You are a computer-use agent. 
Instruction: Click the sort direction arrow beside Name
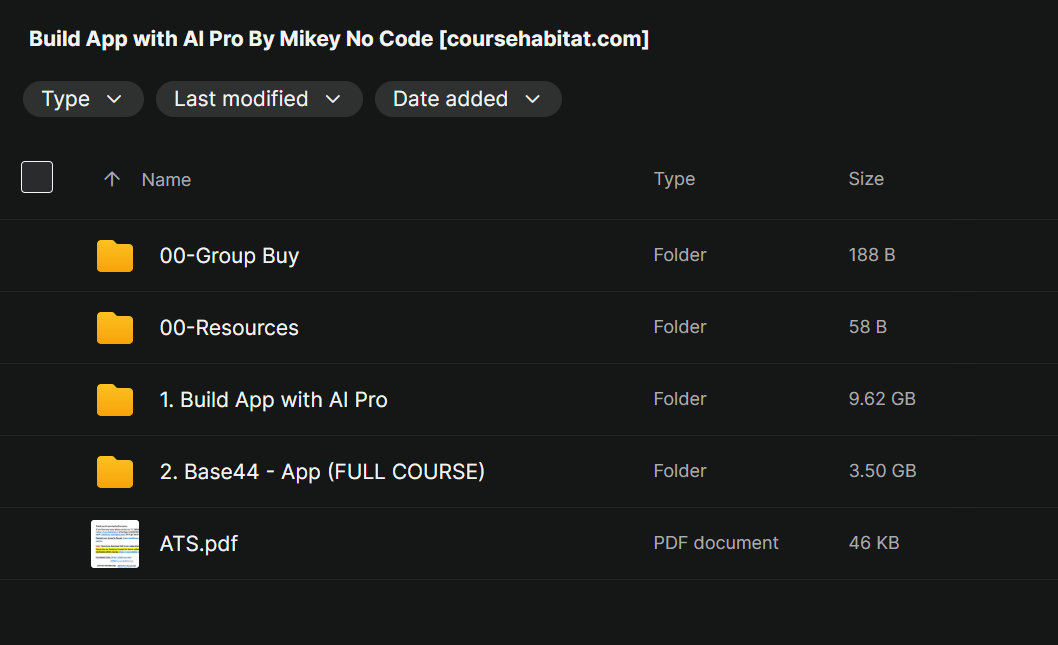tap(112, 179)
